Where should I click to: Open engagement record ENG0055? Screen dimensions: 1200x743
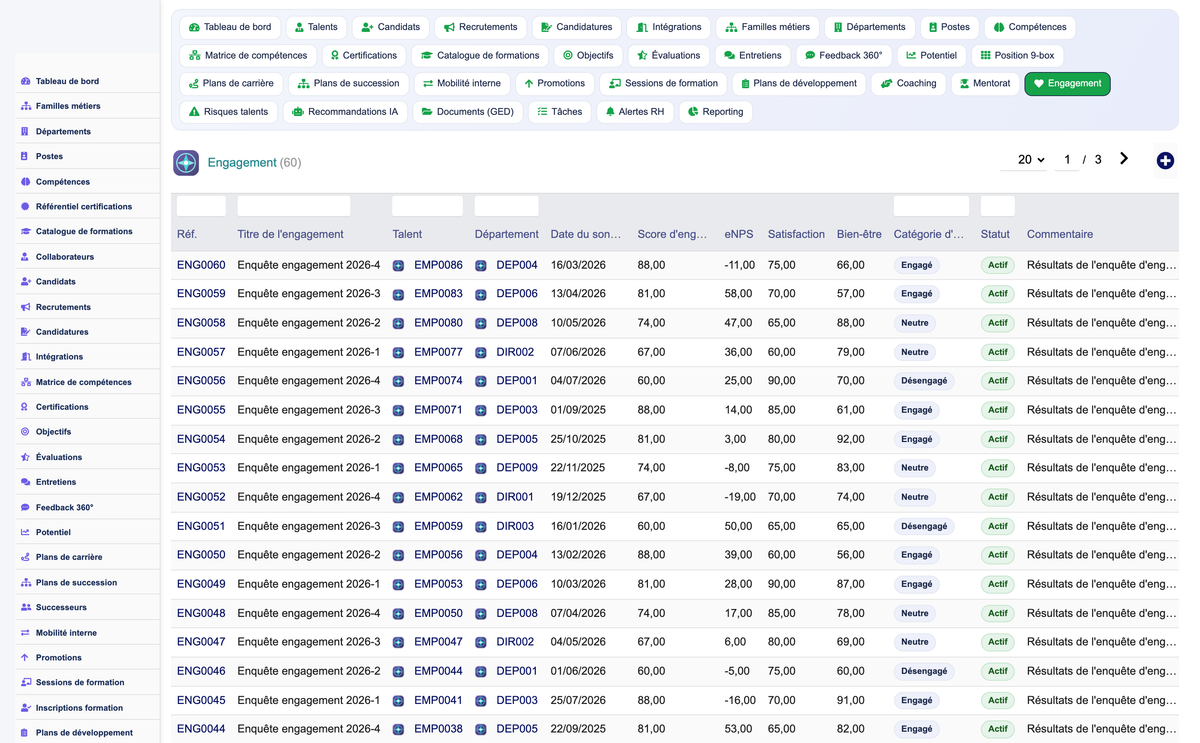coord(201,411)
